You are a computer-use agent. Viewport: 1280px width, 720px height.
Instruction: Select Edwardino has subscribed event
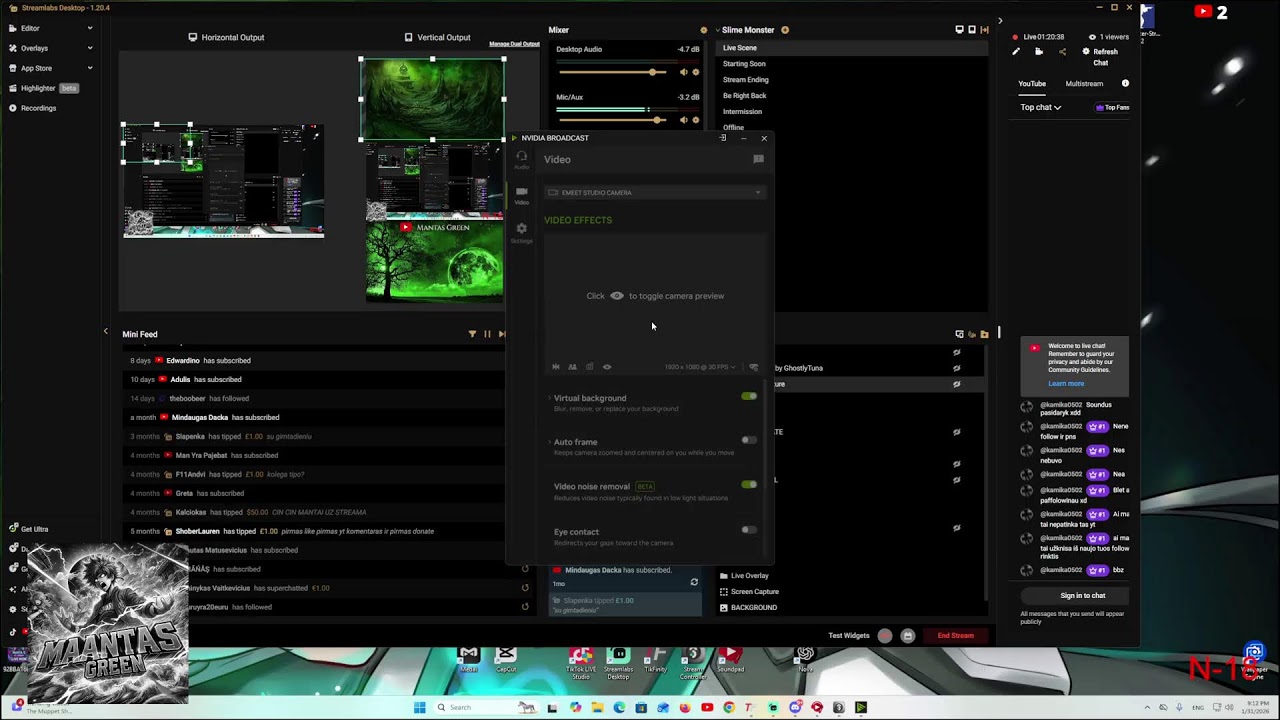[315, 360]
